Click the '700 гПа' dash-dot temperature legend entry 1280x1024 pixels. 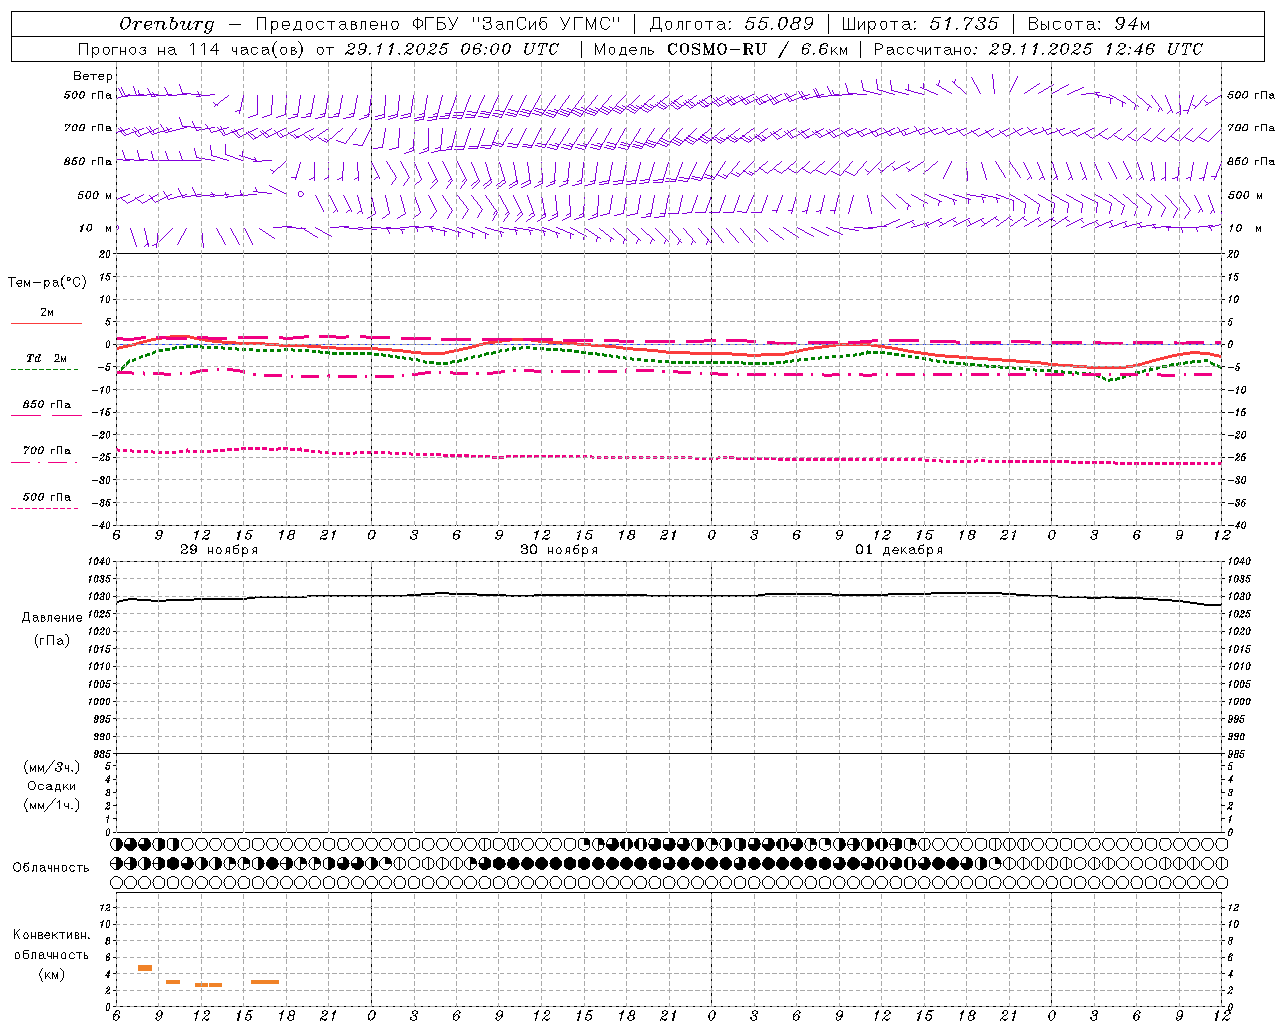[x=46, y=455]
